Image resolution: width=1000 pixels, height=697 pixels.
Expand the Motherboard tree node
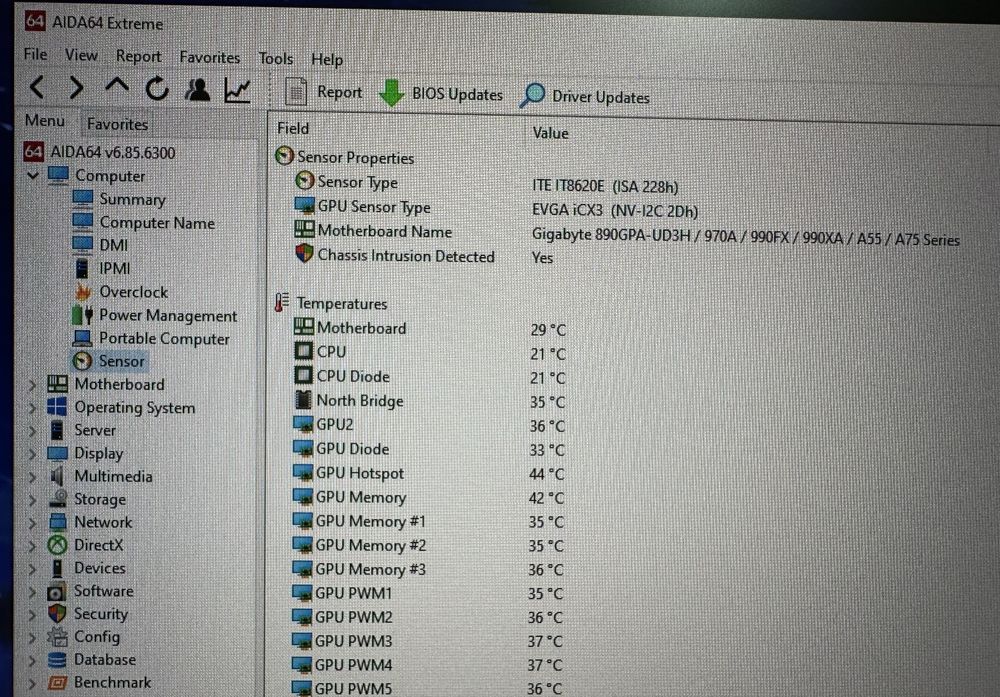point(33,385)
